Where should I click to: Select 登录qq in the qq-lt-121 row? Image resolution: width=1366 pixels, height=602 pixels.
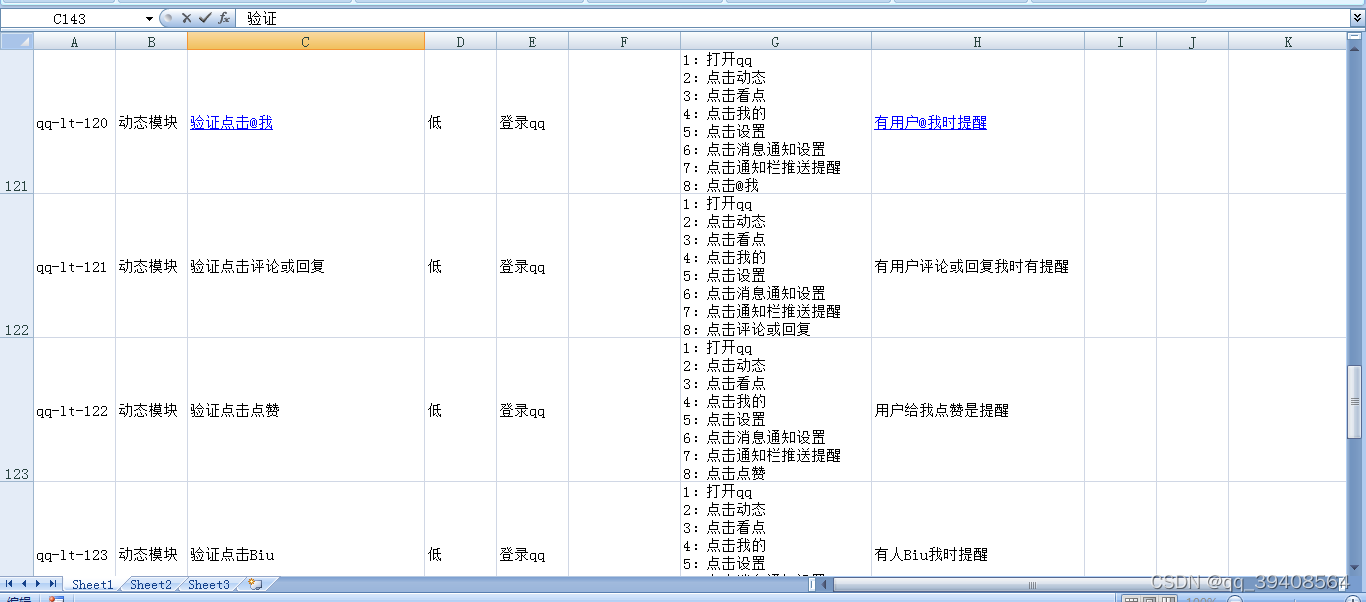coord(532,267)
